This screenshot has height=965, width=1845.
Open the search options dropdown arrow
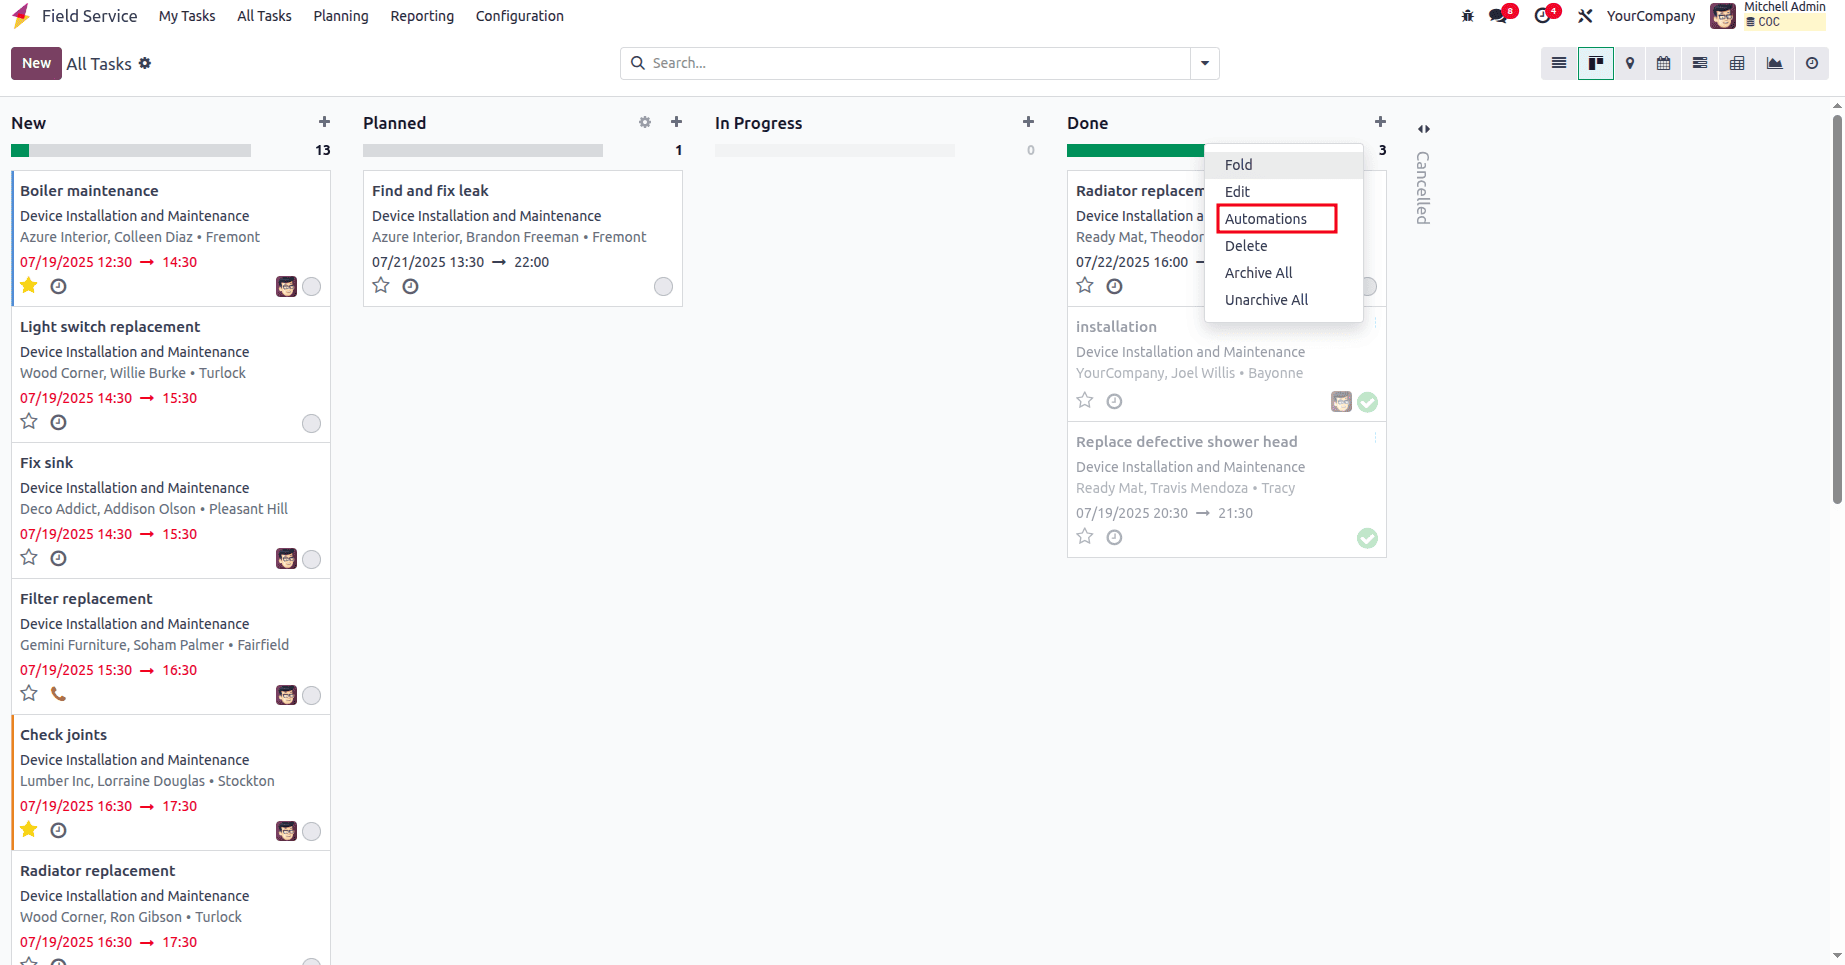1205,63
